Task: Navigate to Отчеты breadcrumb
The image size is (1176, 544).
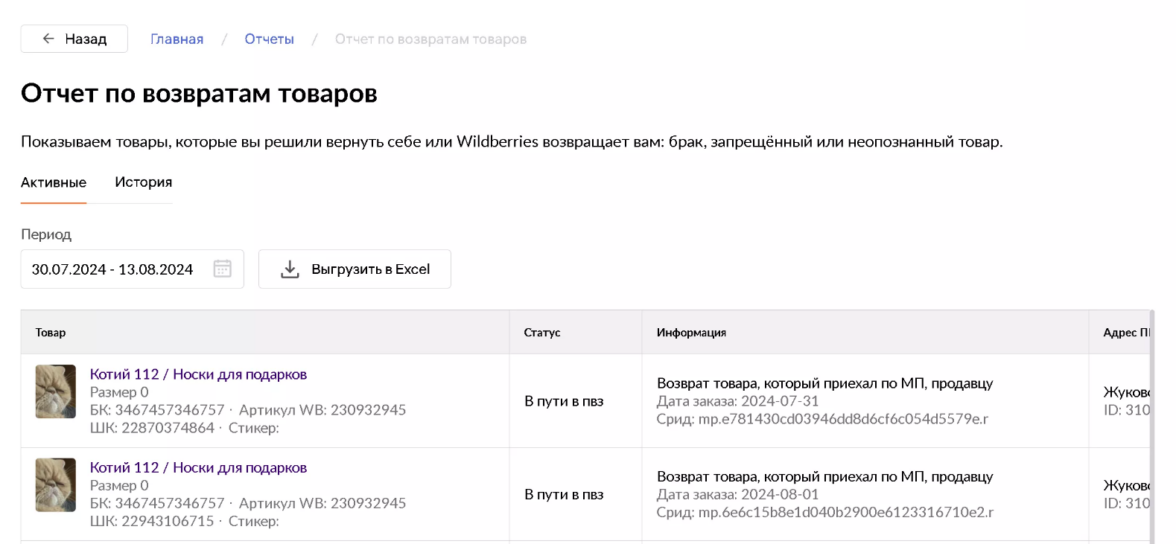Action: 269,39
